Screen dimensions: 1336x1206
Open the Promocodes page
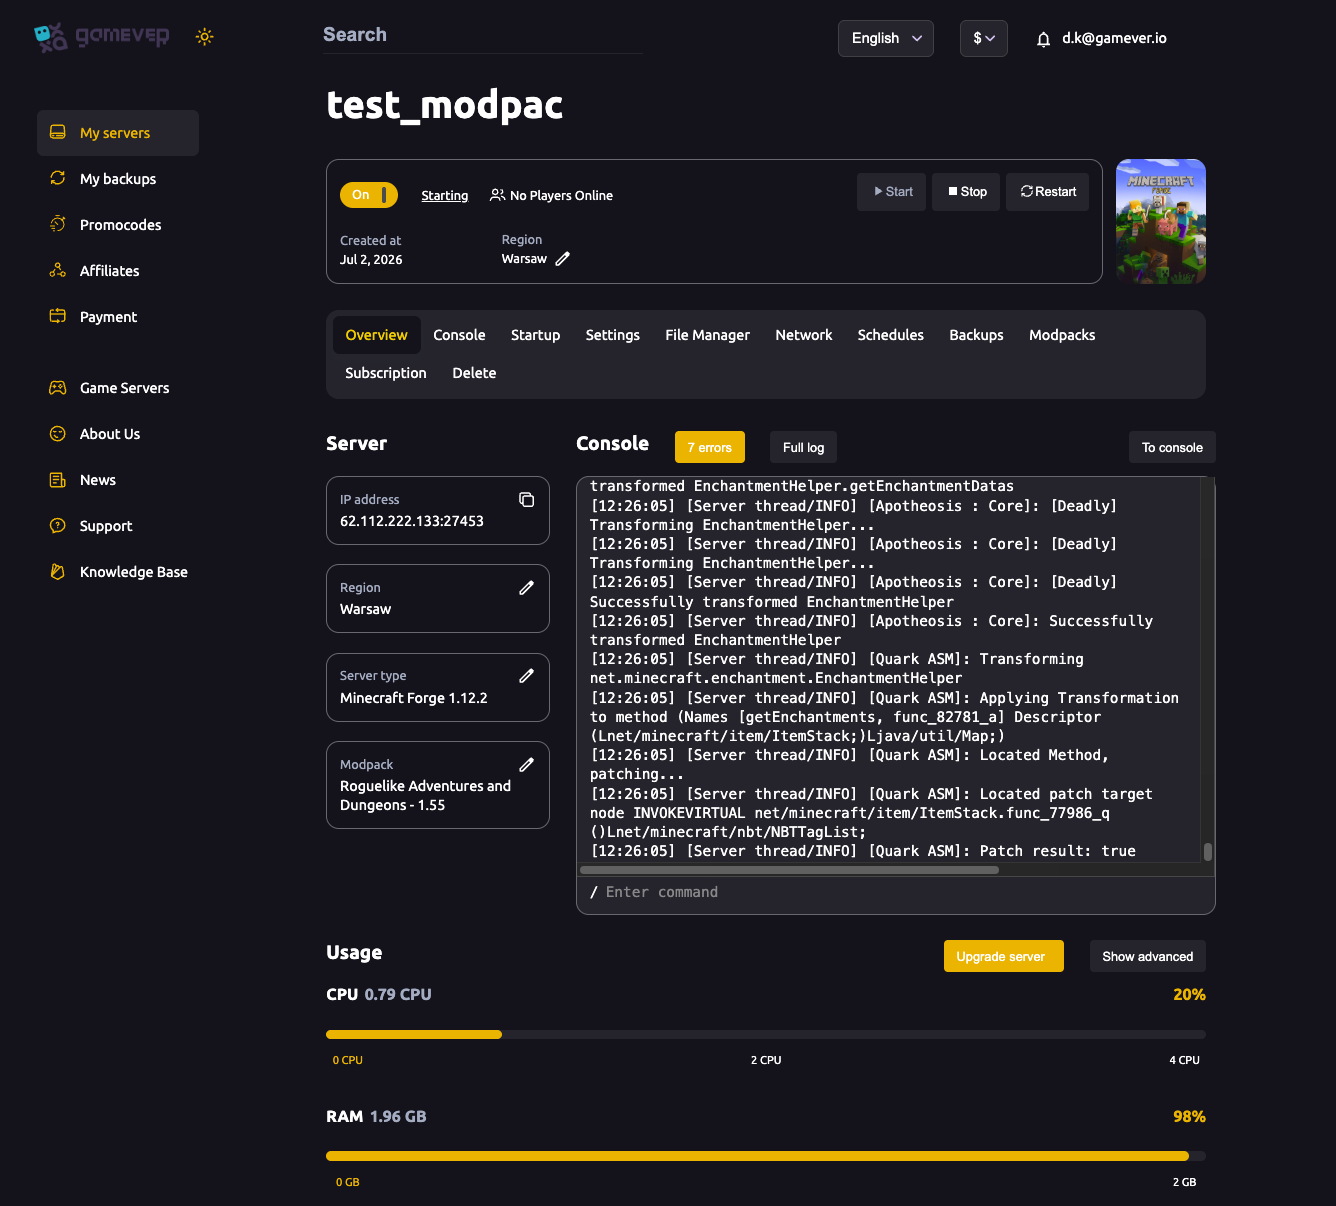[118, 225]
